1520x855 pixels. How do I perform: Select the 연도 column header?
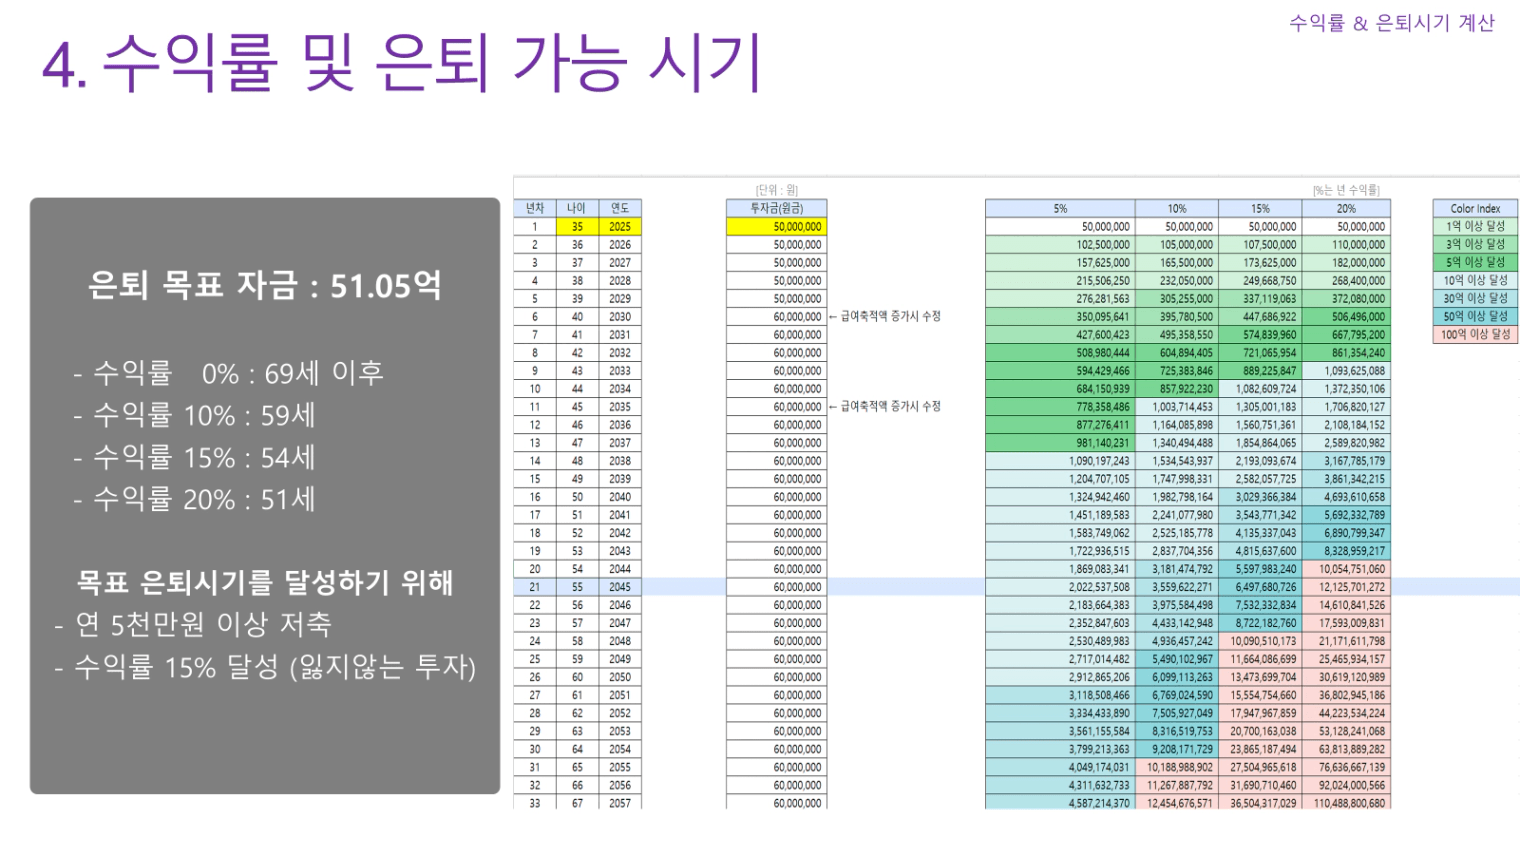pos(620,208)
